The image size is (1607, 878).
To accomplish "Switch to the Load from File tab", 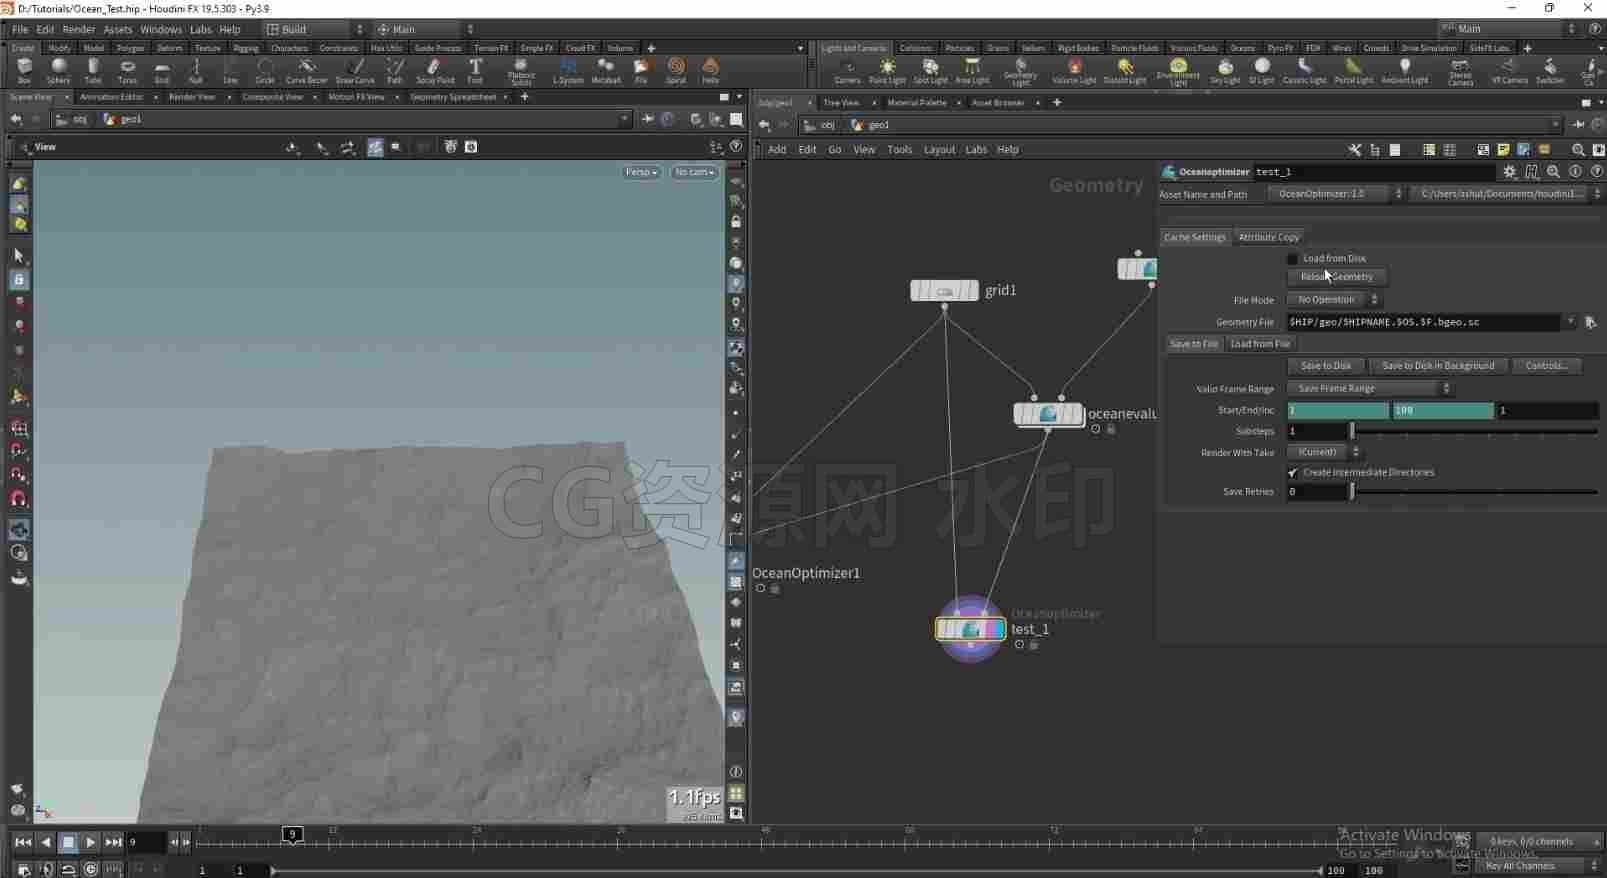I will pos(1260,344).
